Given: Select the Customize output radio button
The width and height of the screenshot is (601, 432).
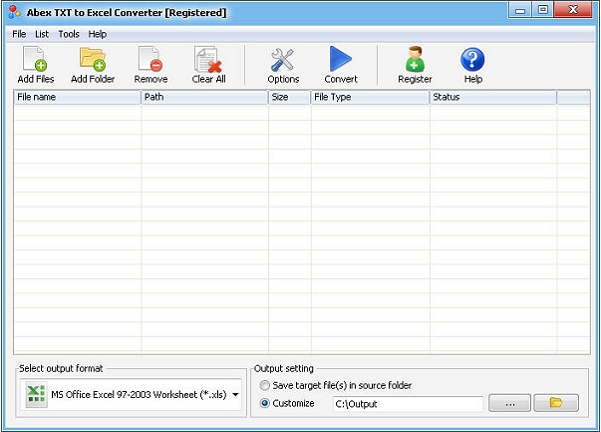Looking at the screenshot, I should click(265, 403).
